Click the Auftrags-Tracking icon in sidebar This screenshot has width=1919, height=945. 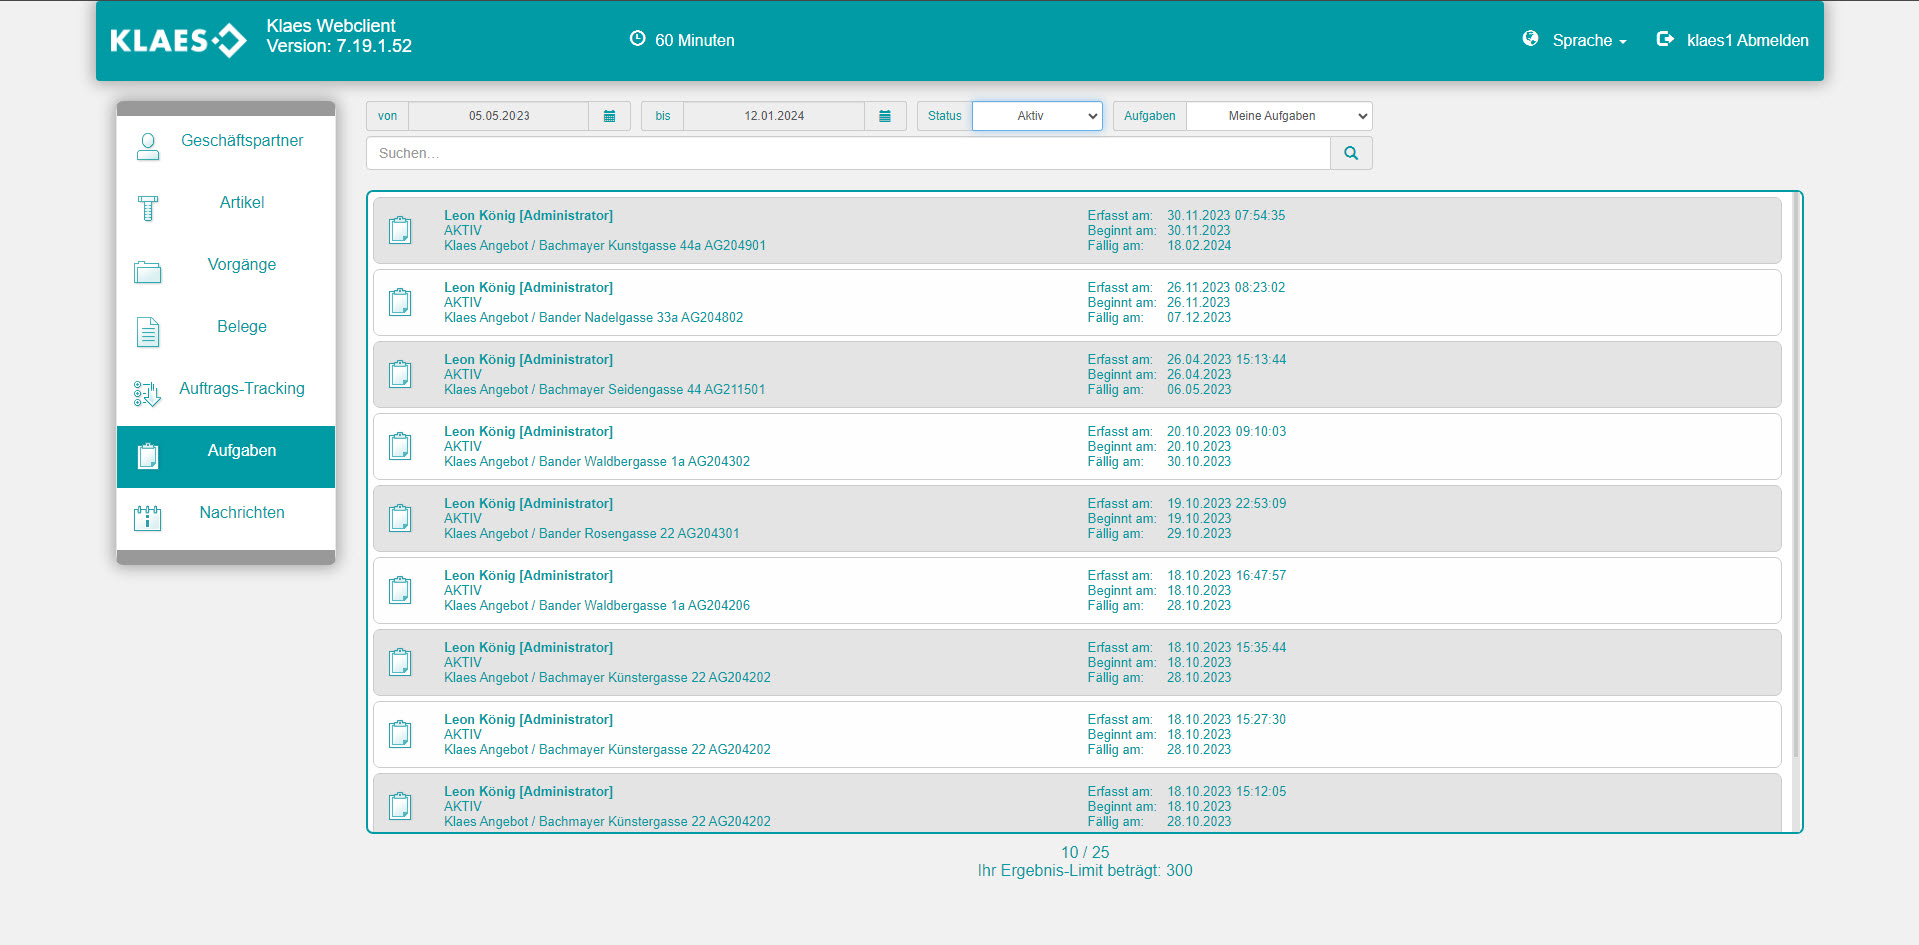147,394
